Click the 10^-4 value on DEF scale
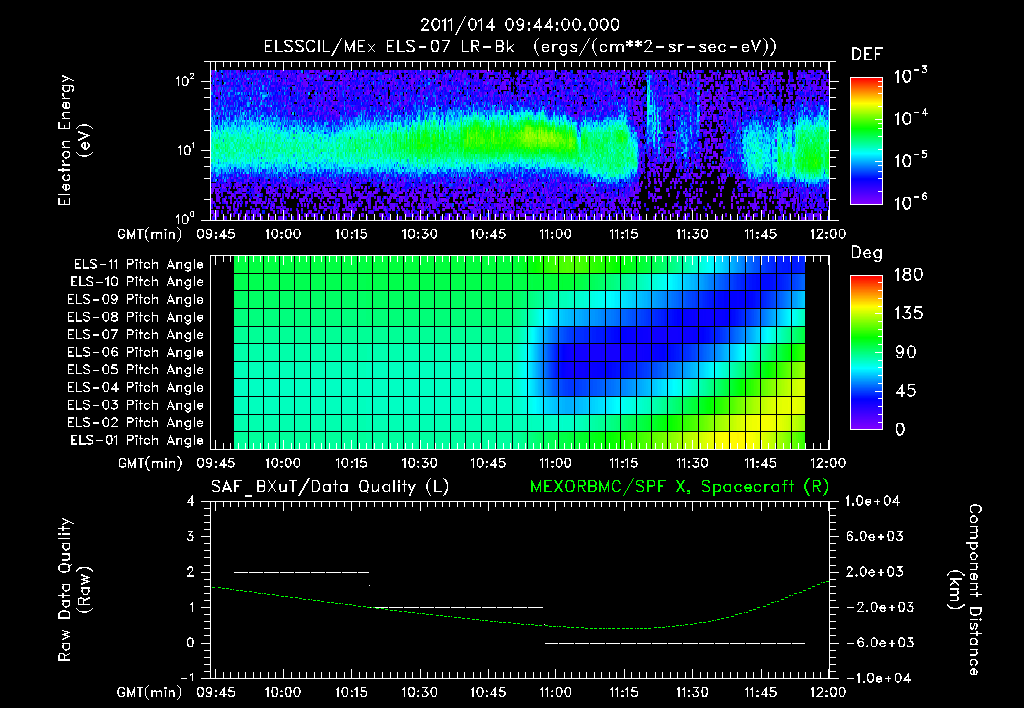1024x708 pixels. 910,117
